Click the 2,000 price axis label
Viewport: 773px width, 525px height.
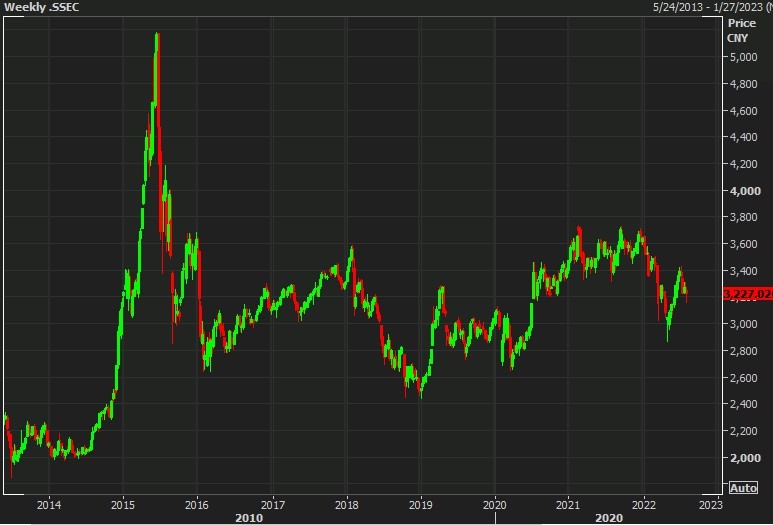[745, 458]
